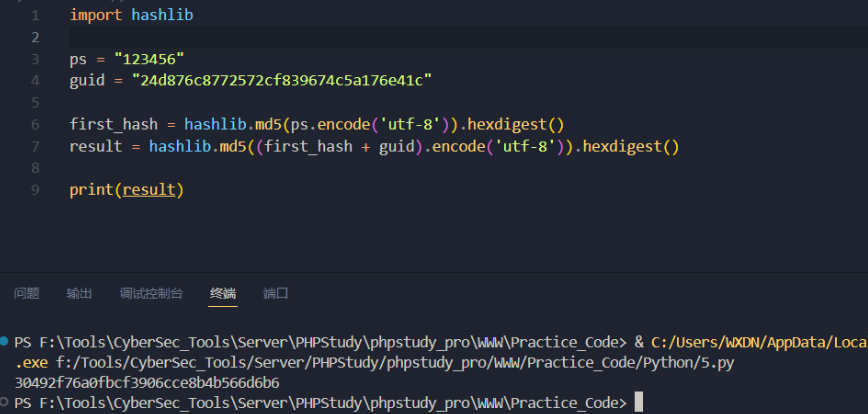
Task: Open the 问题 (Problems) panel tab
Action: [27, 293]
